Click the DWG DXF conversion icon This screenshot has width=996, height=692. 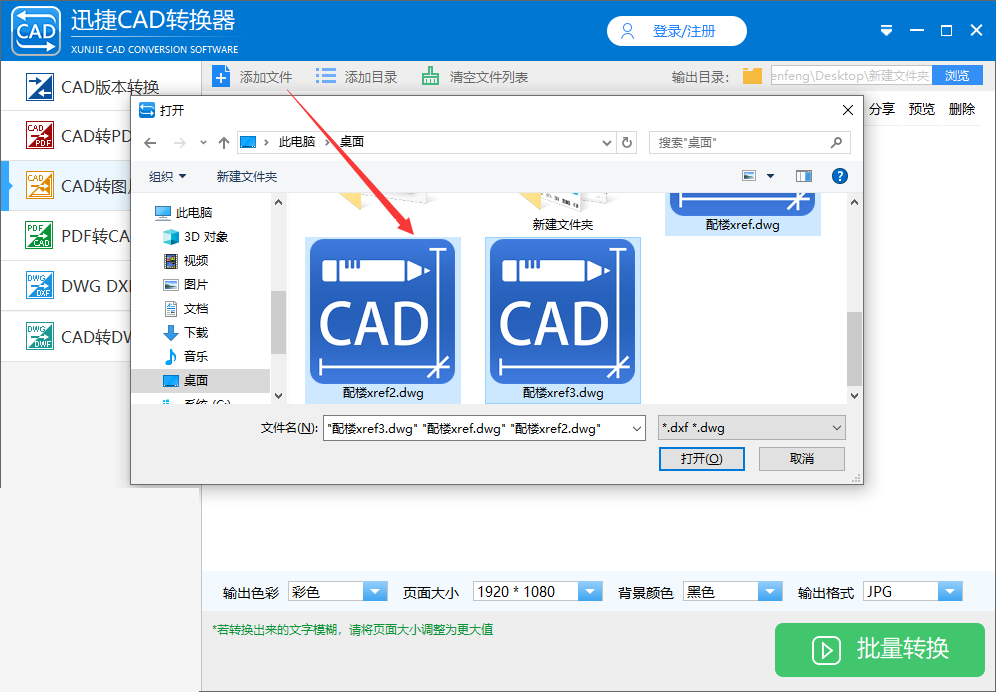pos(39,286)
